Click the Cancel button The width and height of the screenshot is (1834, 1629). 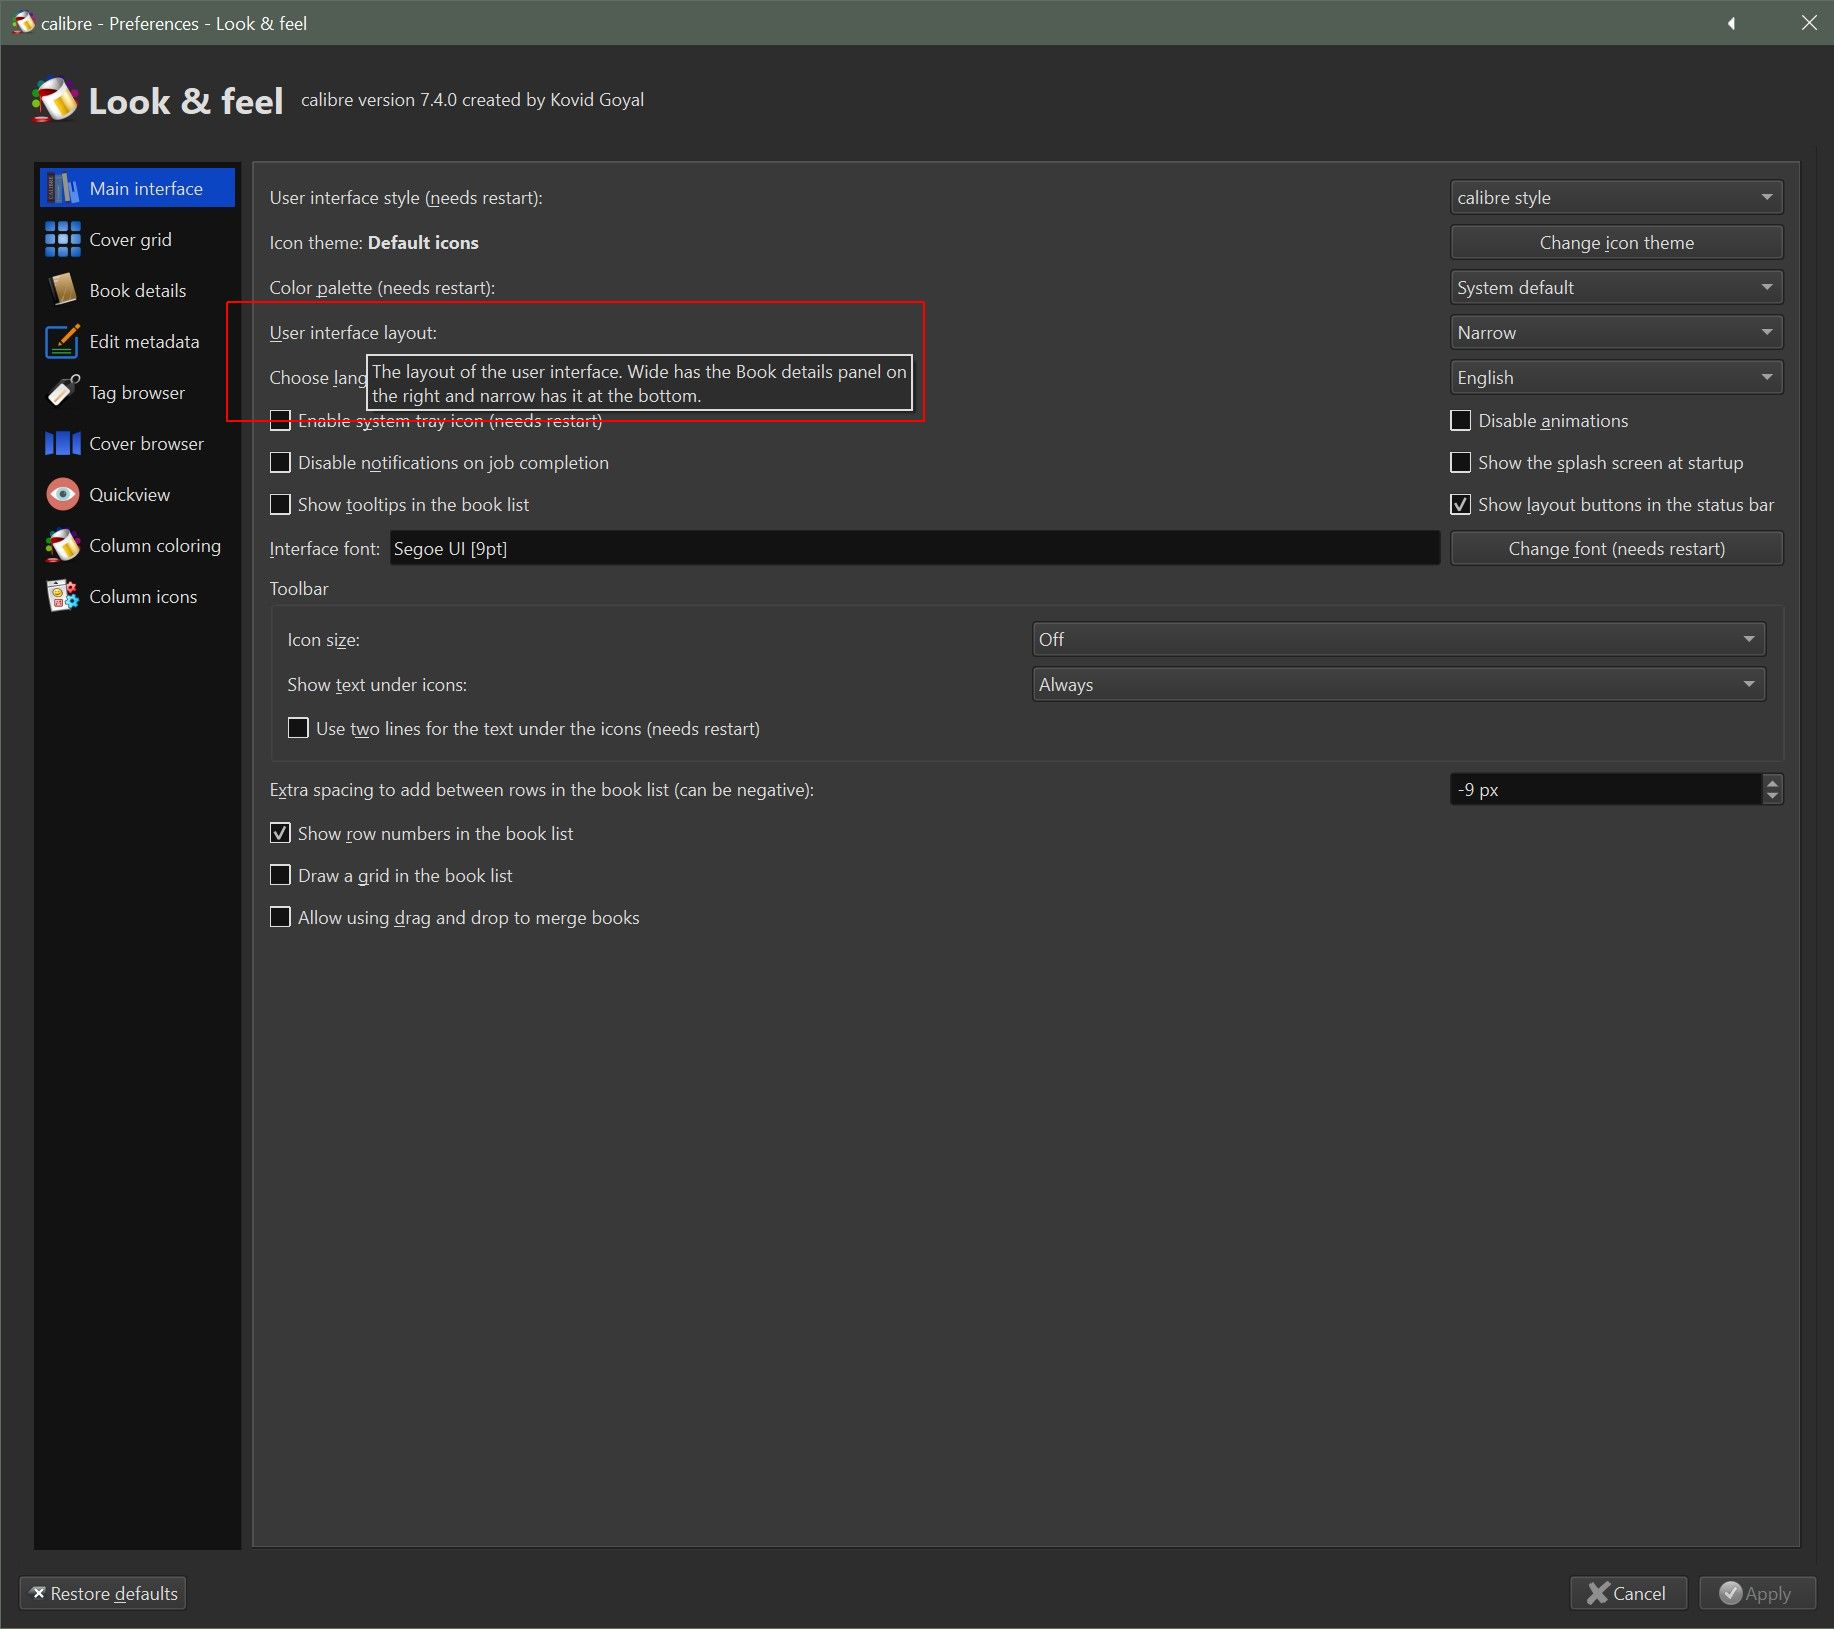pyautogui.click(x=1628, y=1593)
